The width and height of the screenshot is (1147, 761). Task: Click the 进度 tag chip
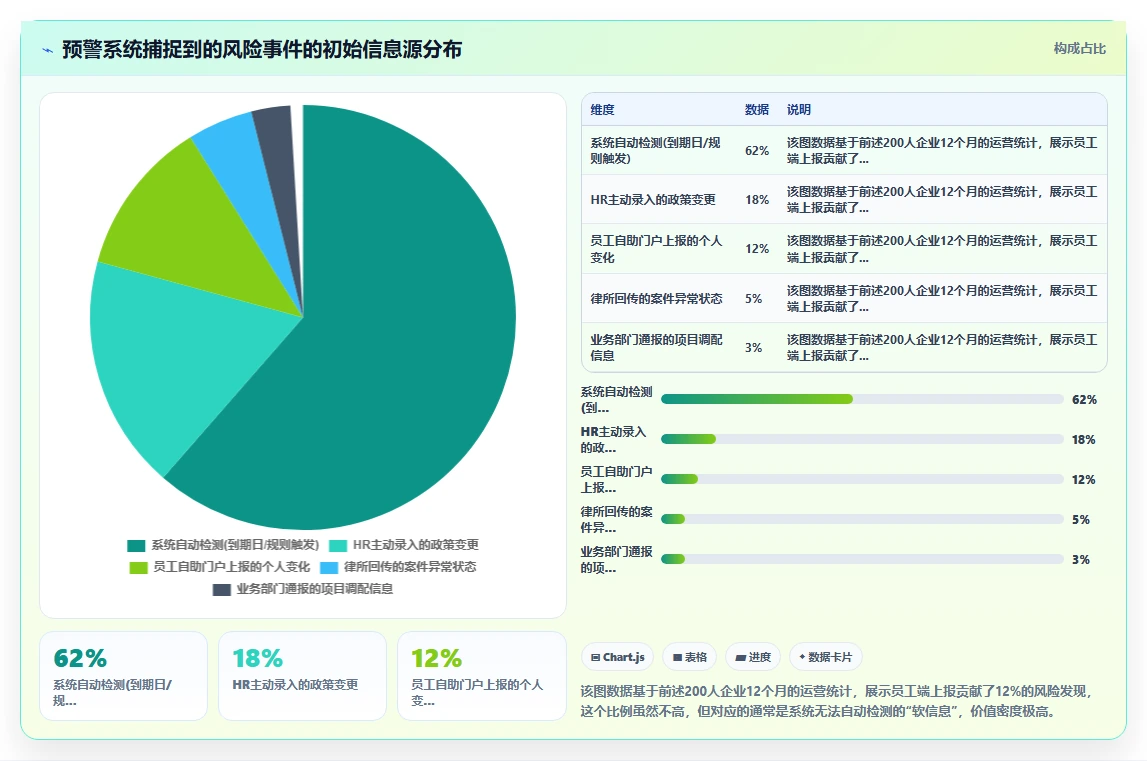[x=753, y=657]
